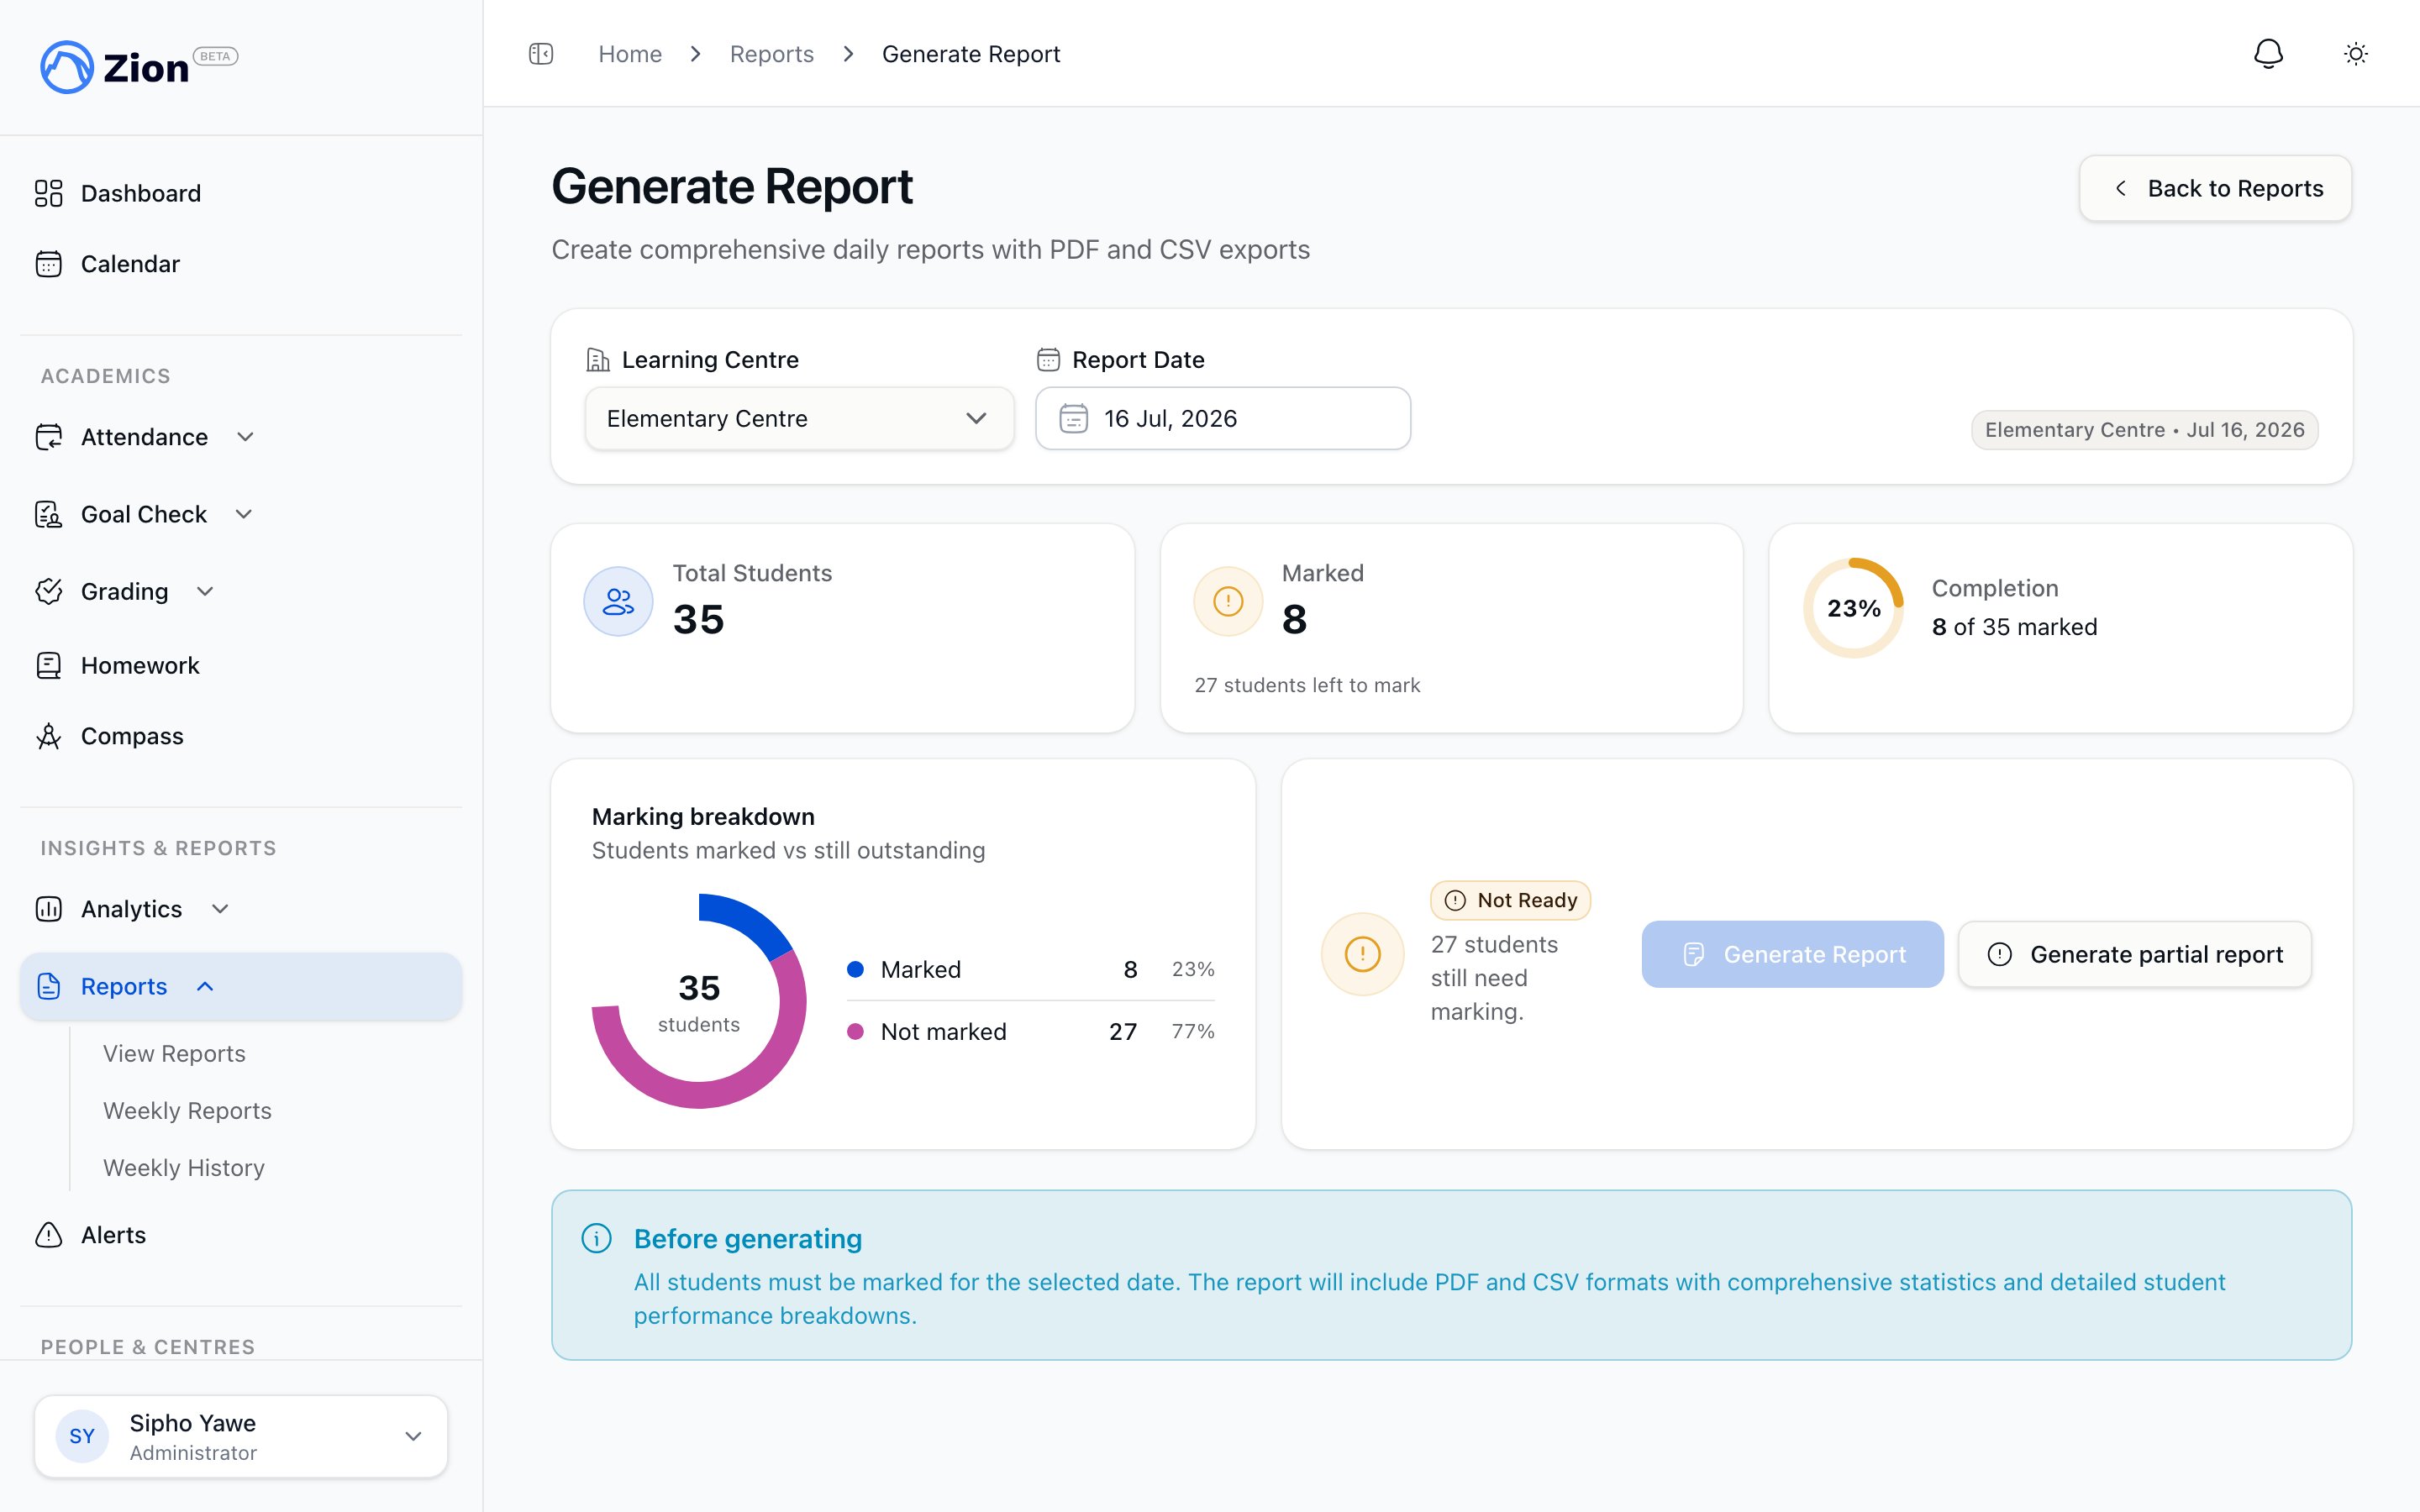Click the large Not Ready warning circle
The width and height of the screenshot is (2420, 1512).
[x=1362, y=954]
